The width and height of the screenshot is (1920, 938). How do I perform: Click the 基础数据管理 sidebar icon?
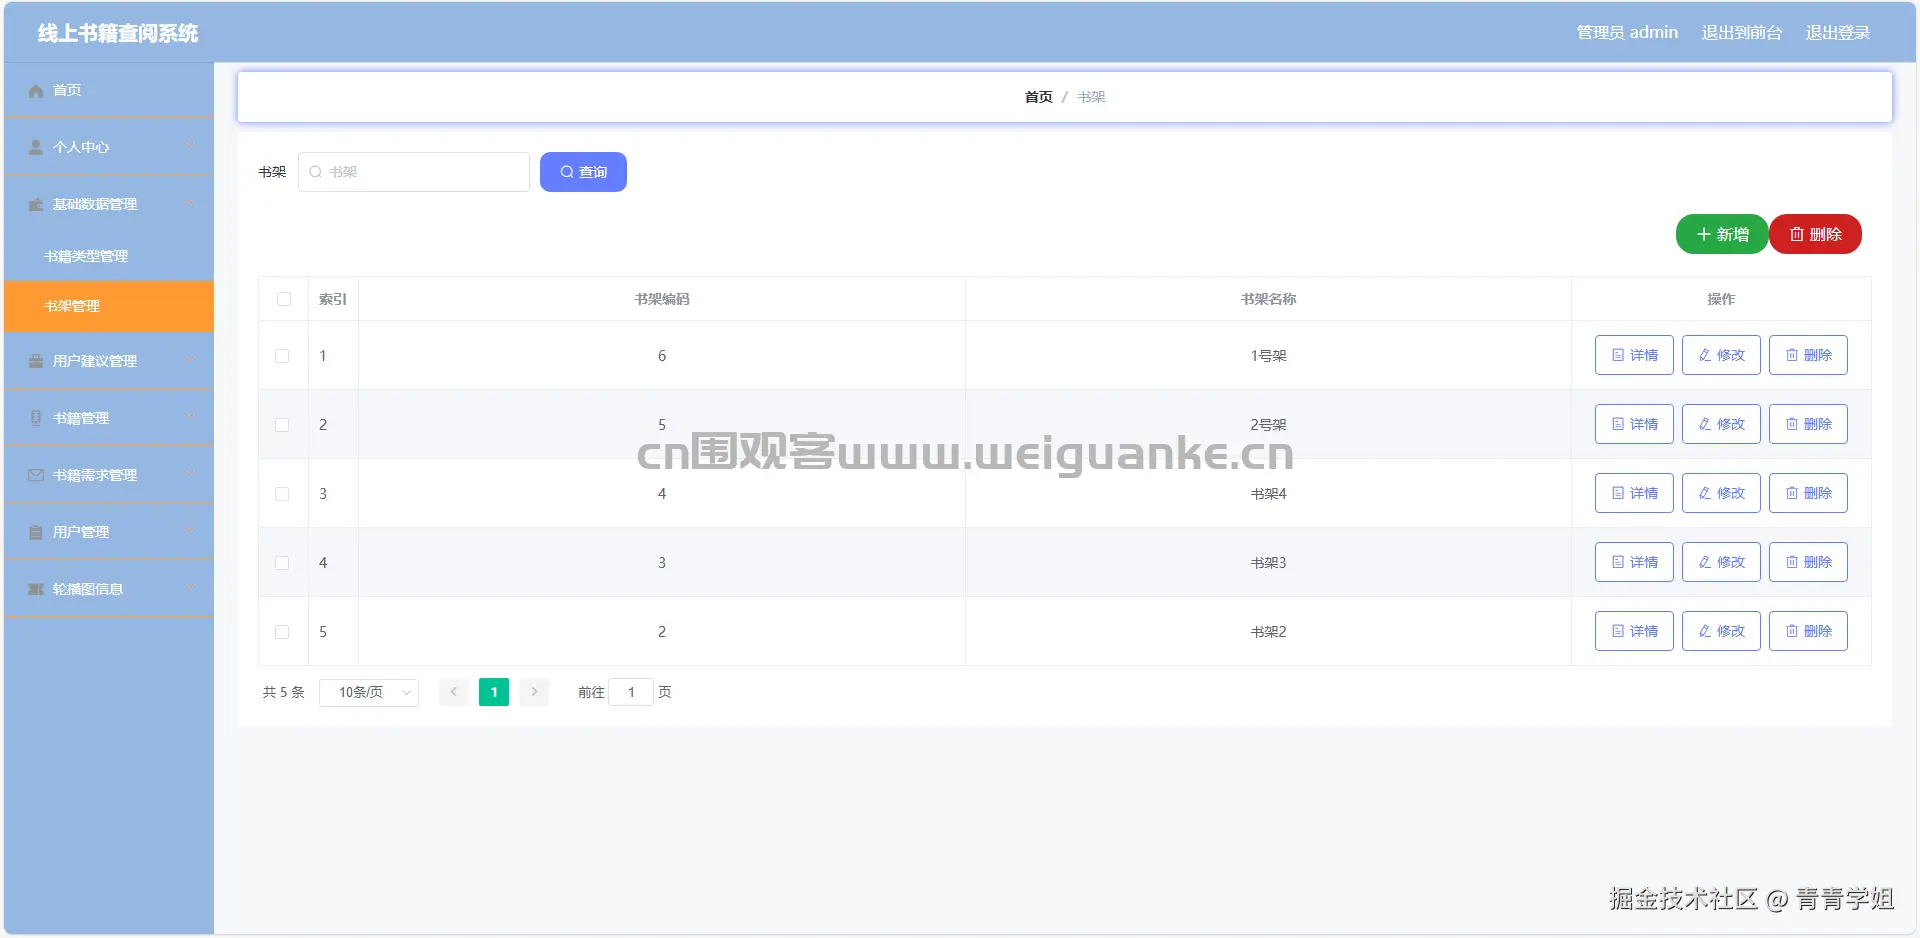click(34, 204)
